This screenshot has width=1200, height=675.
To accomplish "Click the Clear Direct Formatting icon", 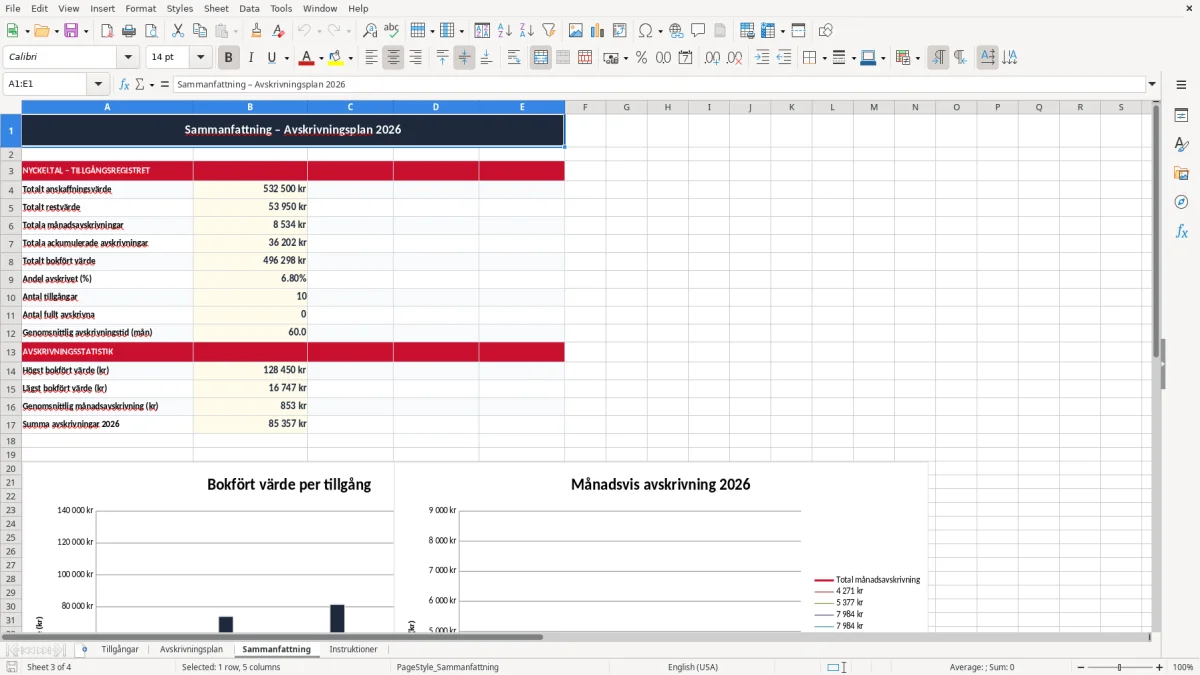I will click(280, 31).
